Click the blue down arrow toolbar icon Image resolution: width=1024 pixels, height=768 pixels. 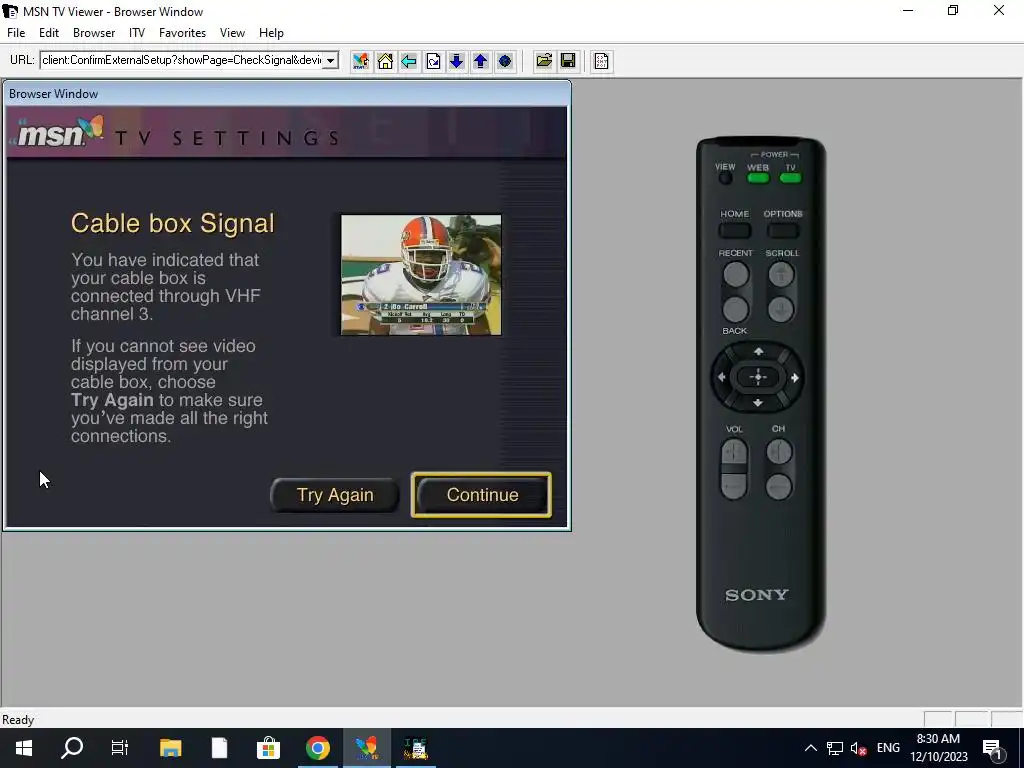(456, 61)
